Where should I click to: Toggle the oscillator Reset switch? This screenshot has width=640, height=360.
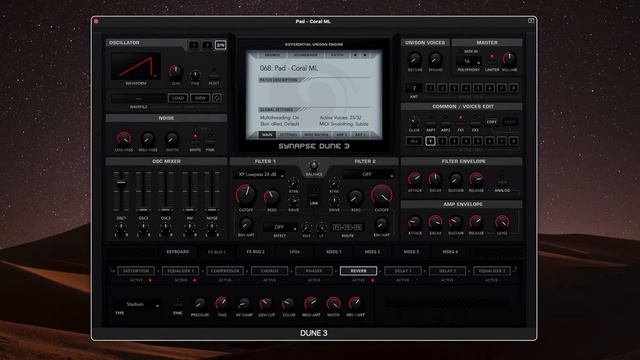coord(213,73)
